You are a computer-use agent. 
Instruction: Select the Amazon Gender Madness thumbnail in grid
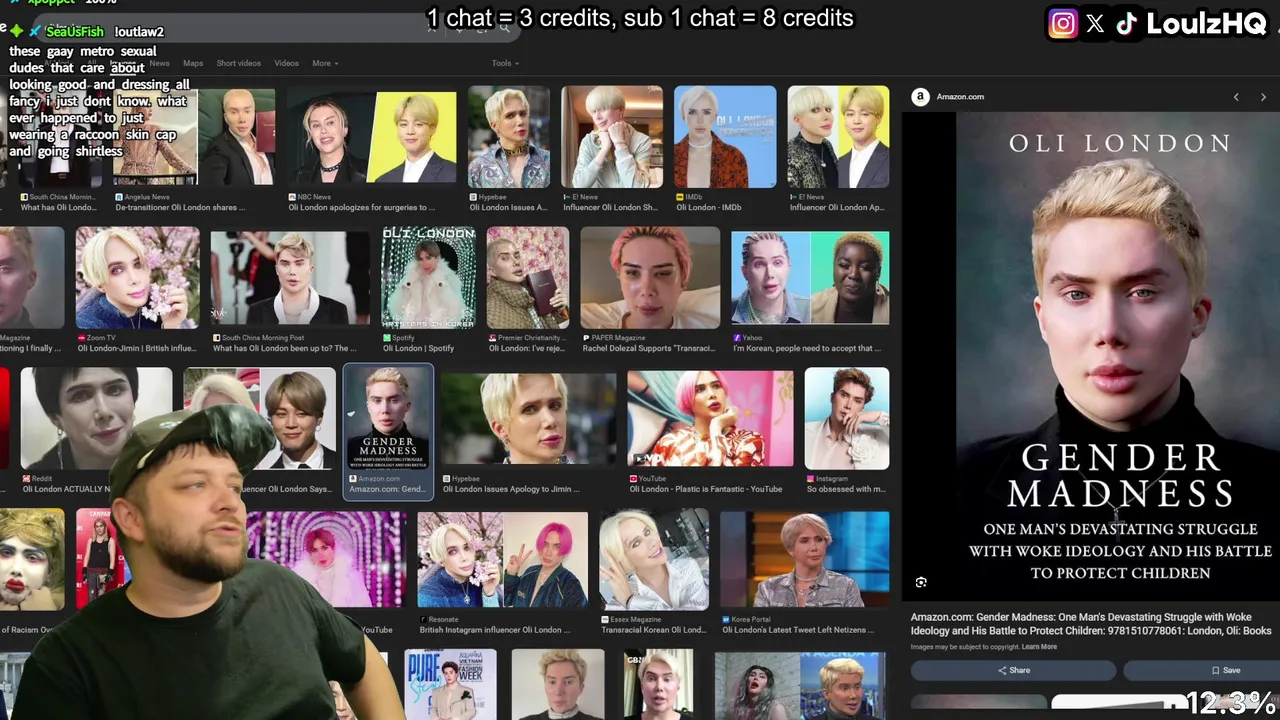(388, 418)
